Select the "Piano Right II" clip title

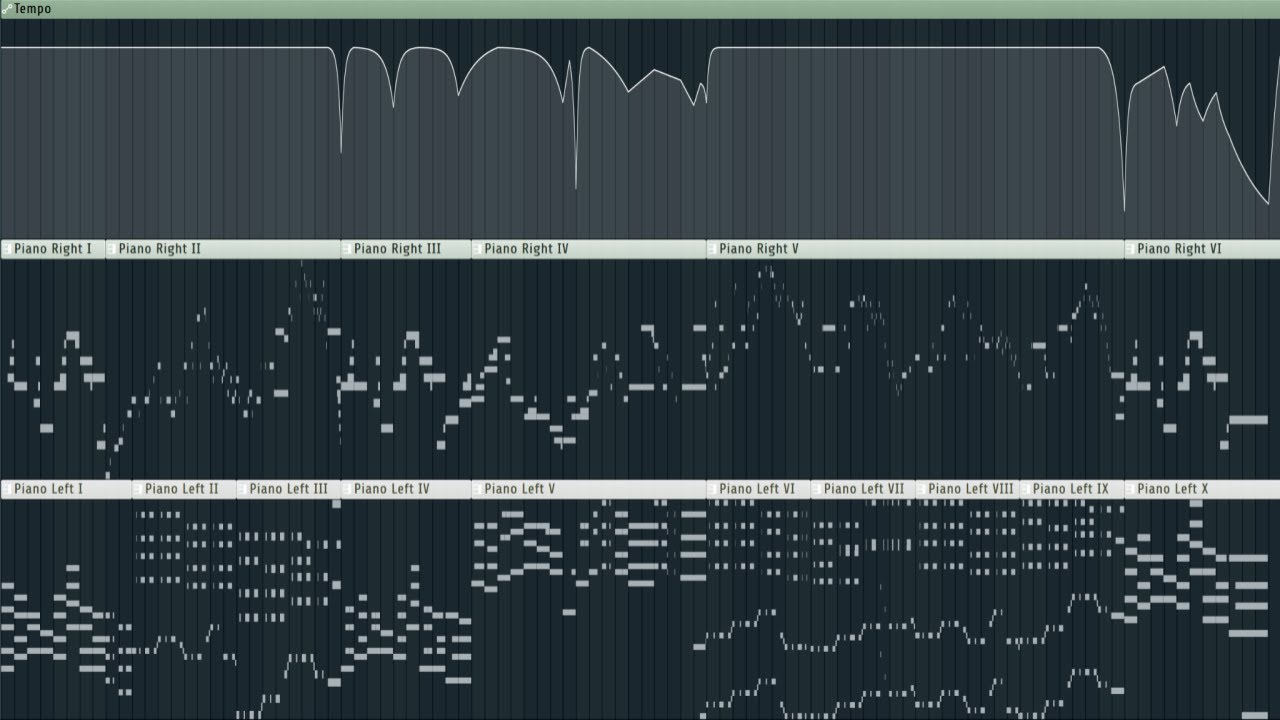click(160, 249)
